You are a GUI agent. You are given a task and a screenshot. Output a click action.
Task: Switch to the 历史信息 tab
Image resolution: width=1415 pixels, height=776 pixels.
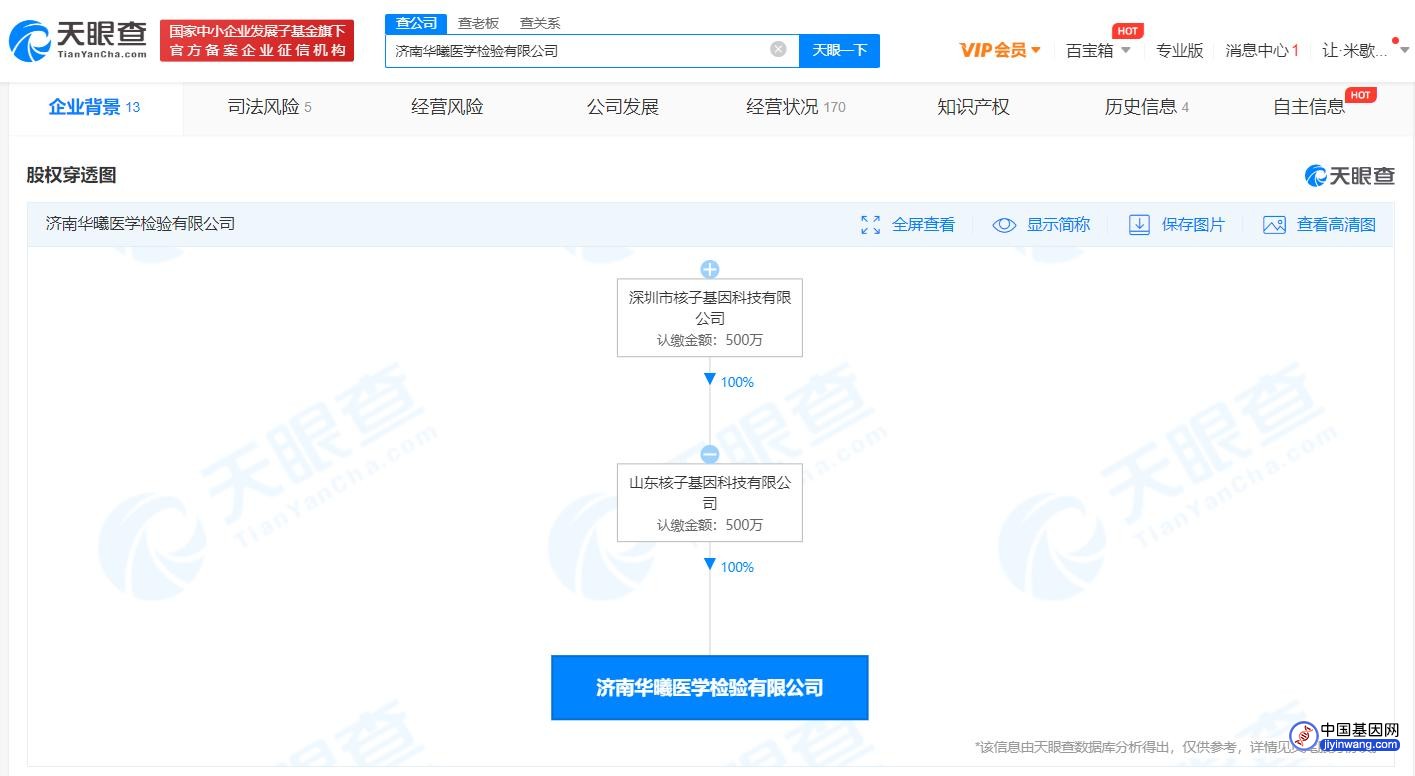pos(1147,107)
